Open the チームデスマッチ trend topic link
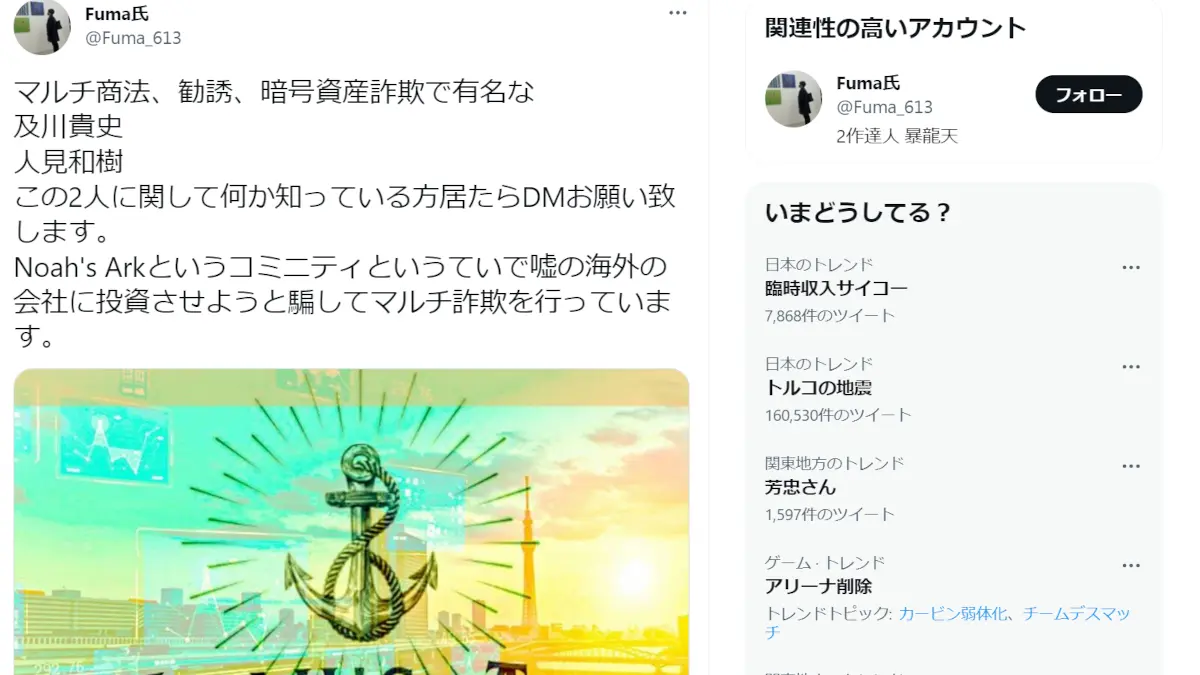Image resolution: width=1200 pixels, height=675 pixels. click(948, 623)
